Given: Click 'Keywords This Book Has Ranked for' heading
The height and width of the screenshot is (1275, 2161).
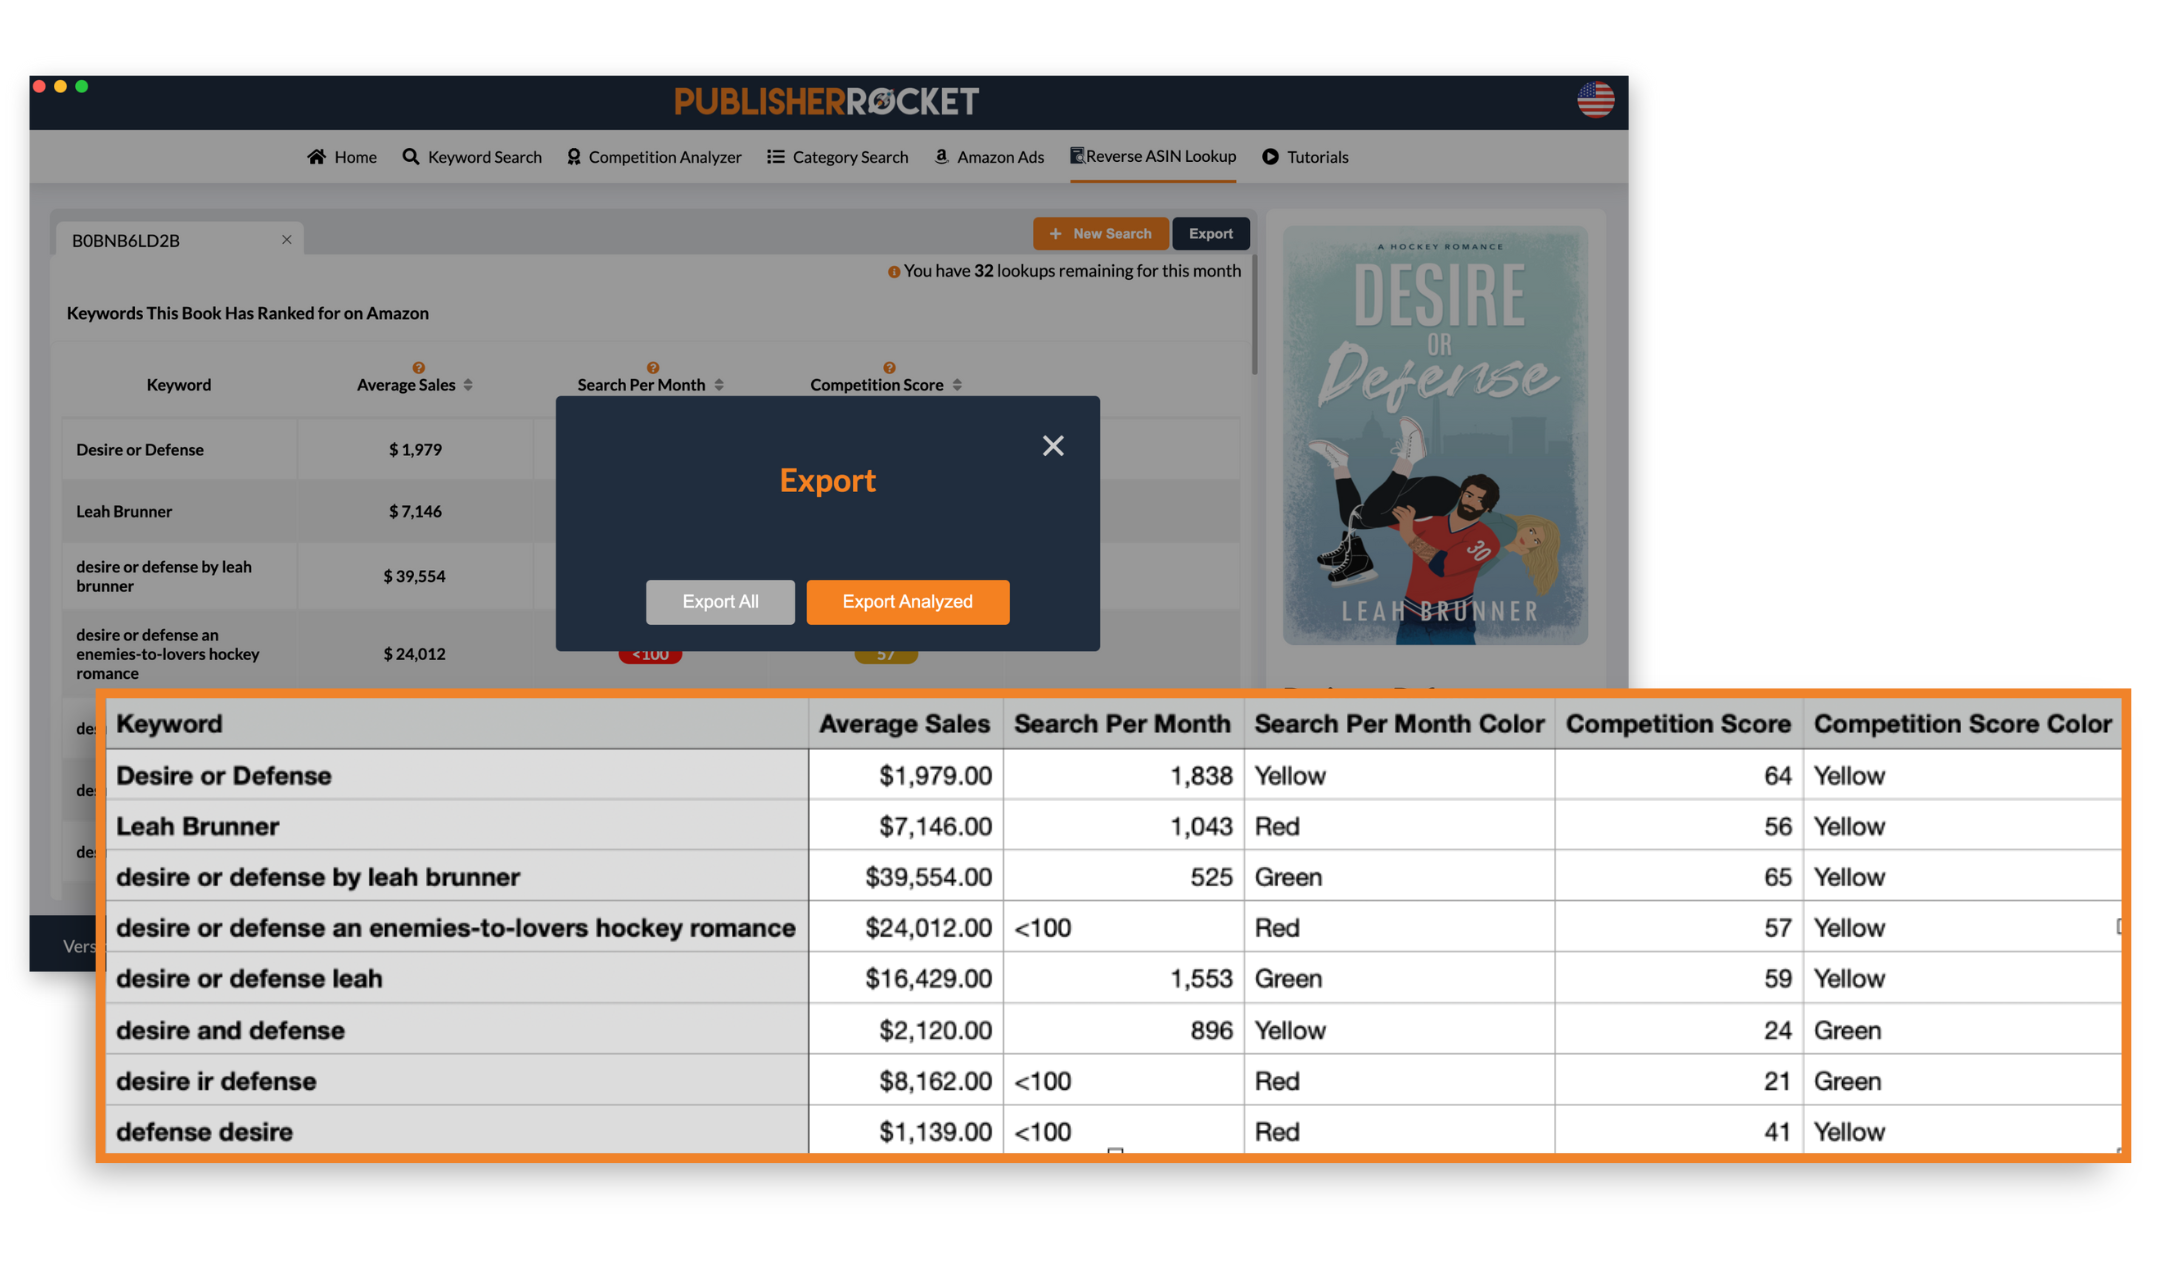Looking at the screenshot, I should point(248,314).
